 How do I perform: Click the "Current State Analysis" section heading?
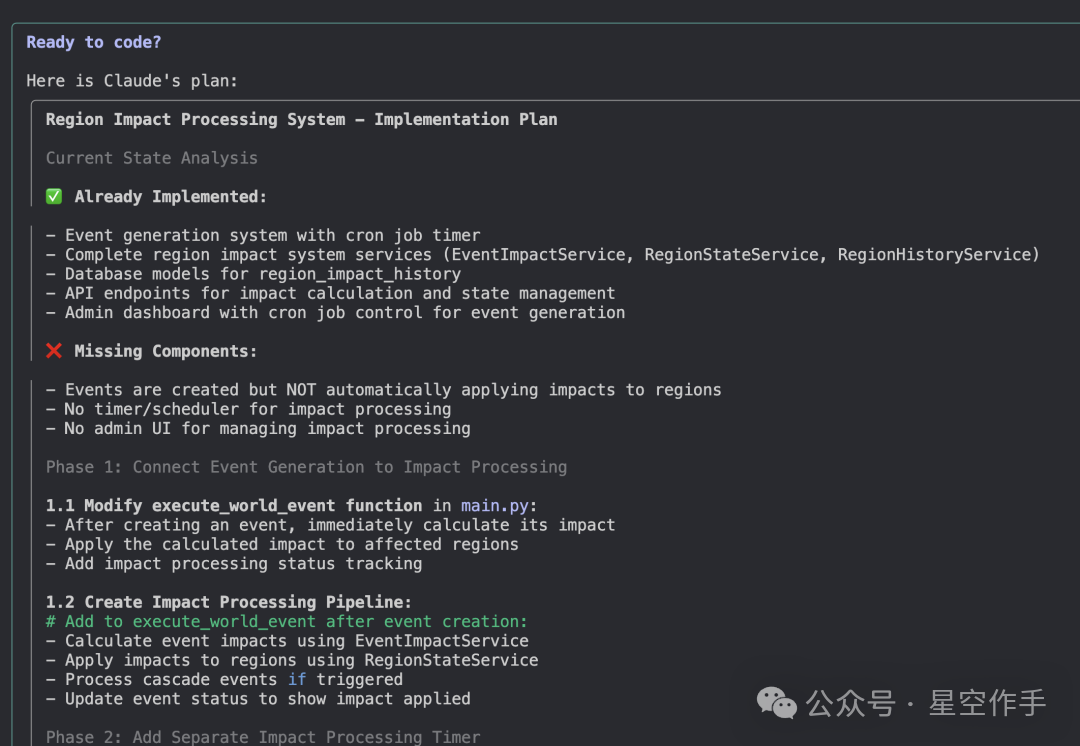click(151, 158)
